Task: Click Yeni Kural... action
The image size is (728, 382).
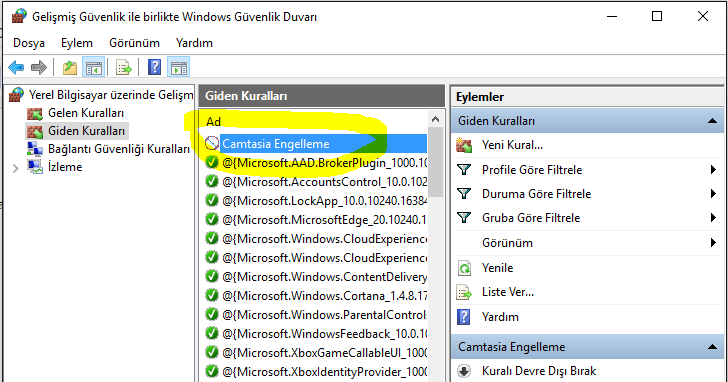Action: pos(512,145)
